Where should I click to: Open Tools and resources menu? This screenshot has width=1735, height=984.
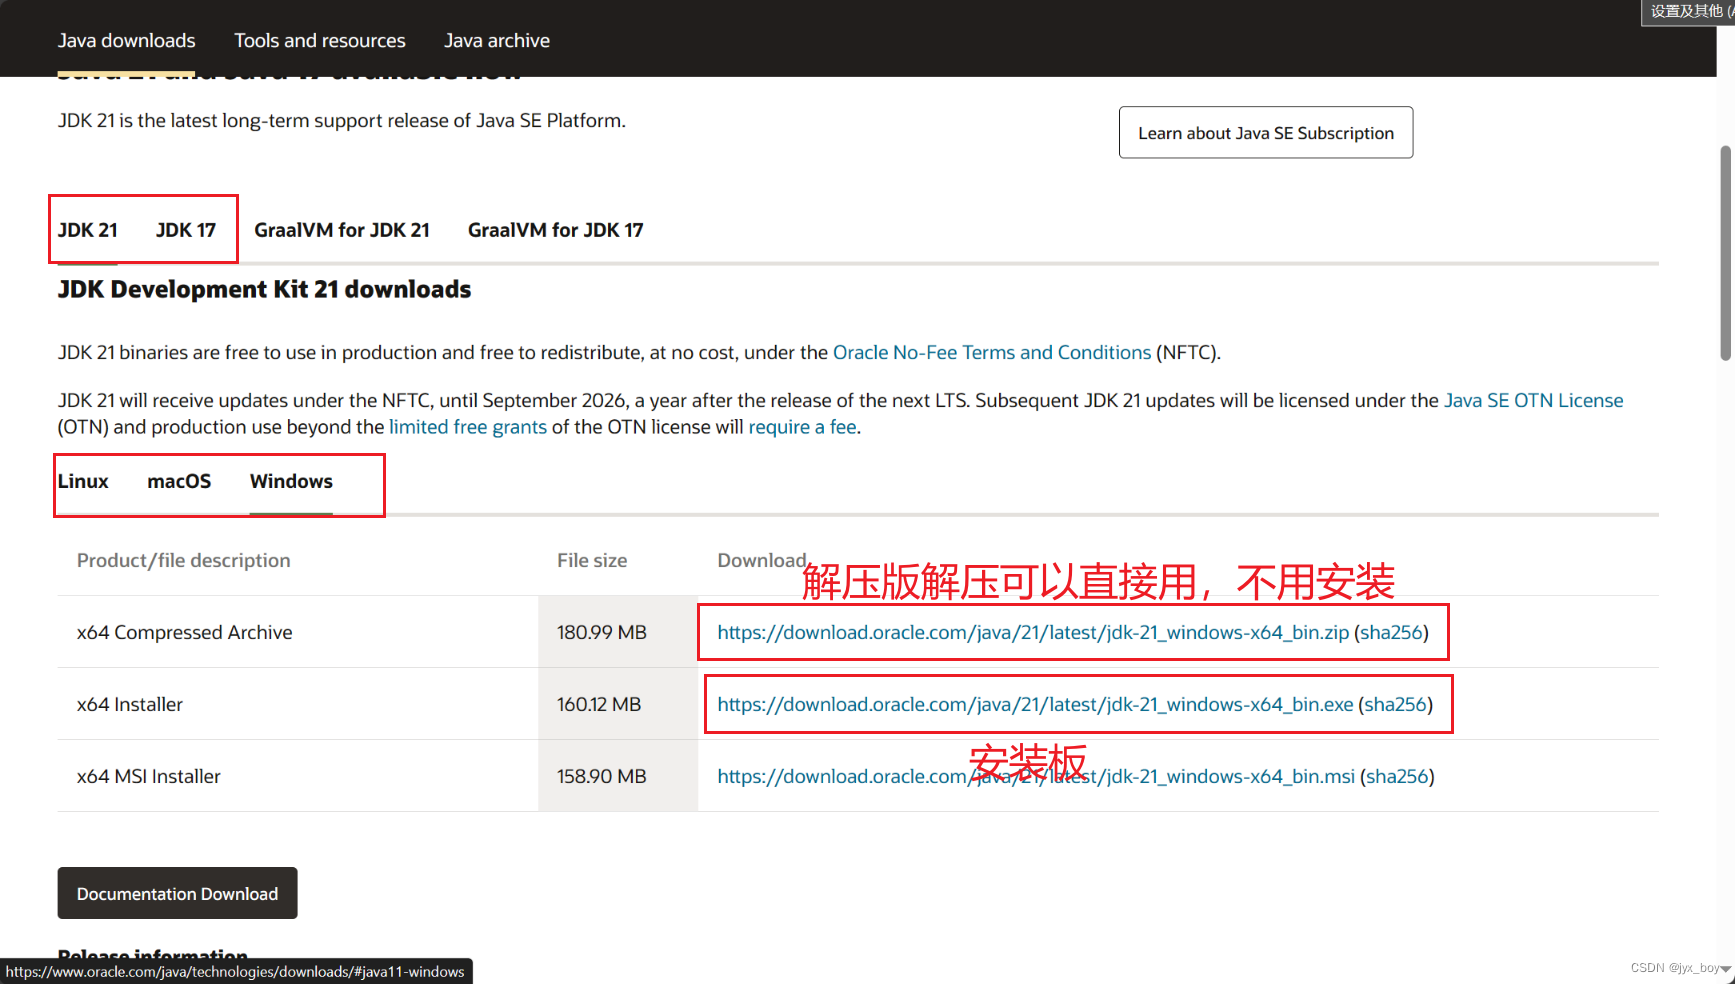[320, 40]
